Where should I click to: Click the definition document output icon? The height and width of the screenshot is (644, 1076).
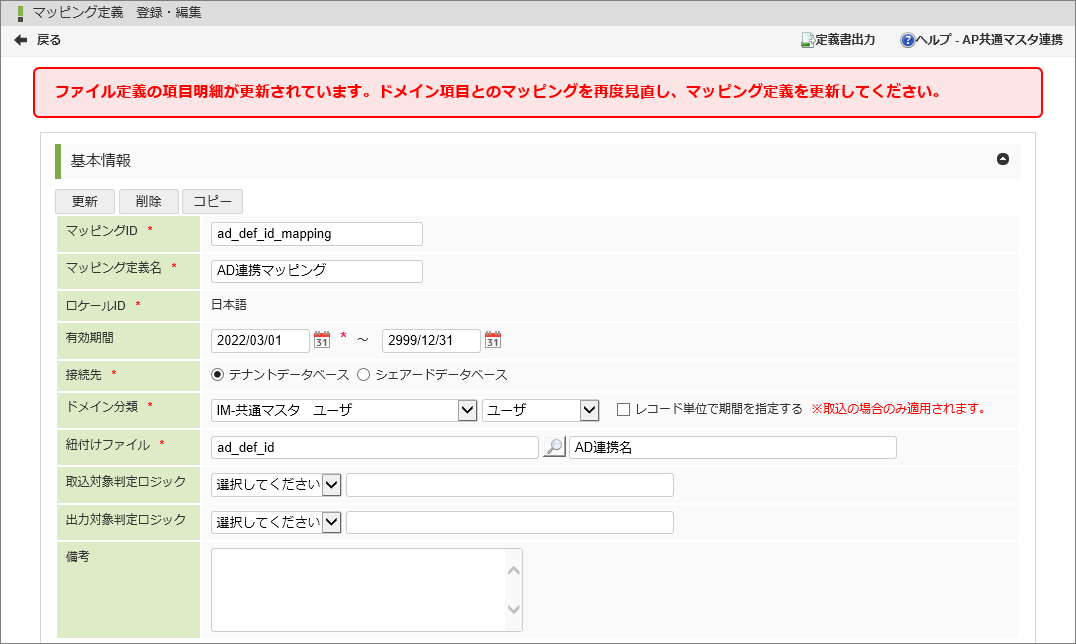(x=808, y=40)
